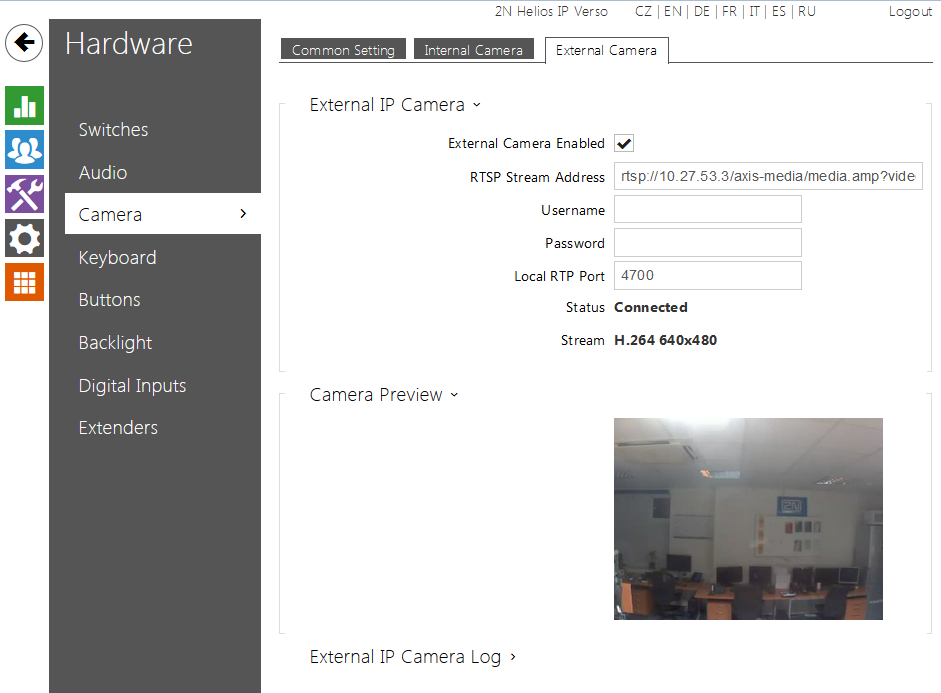Image resolution: width=941 pixels, height=693 pixels.
Task: Click the camera preview image
Action: click(x=747, y=518)
